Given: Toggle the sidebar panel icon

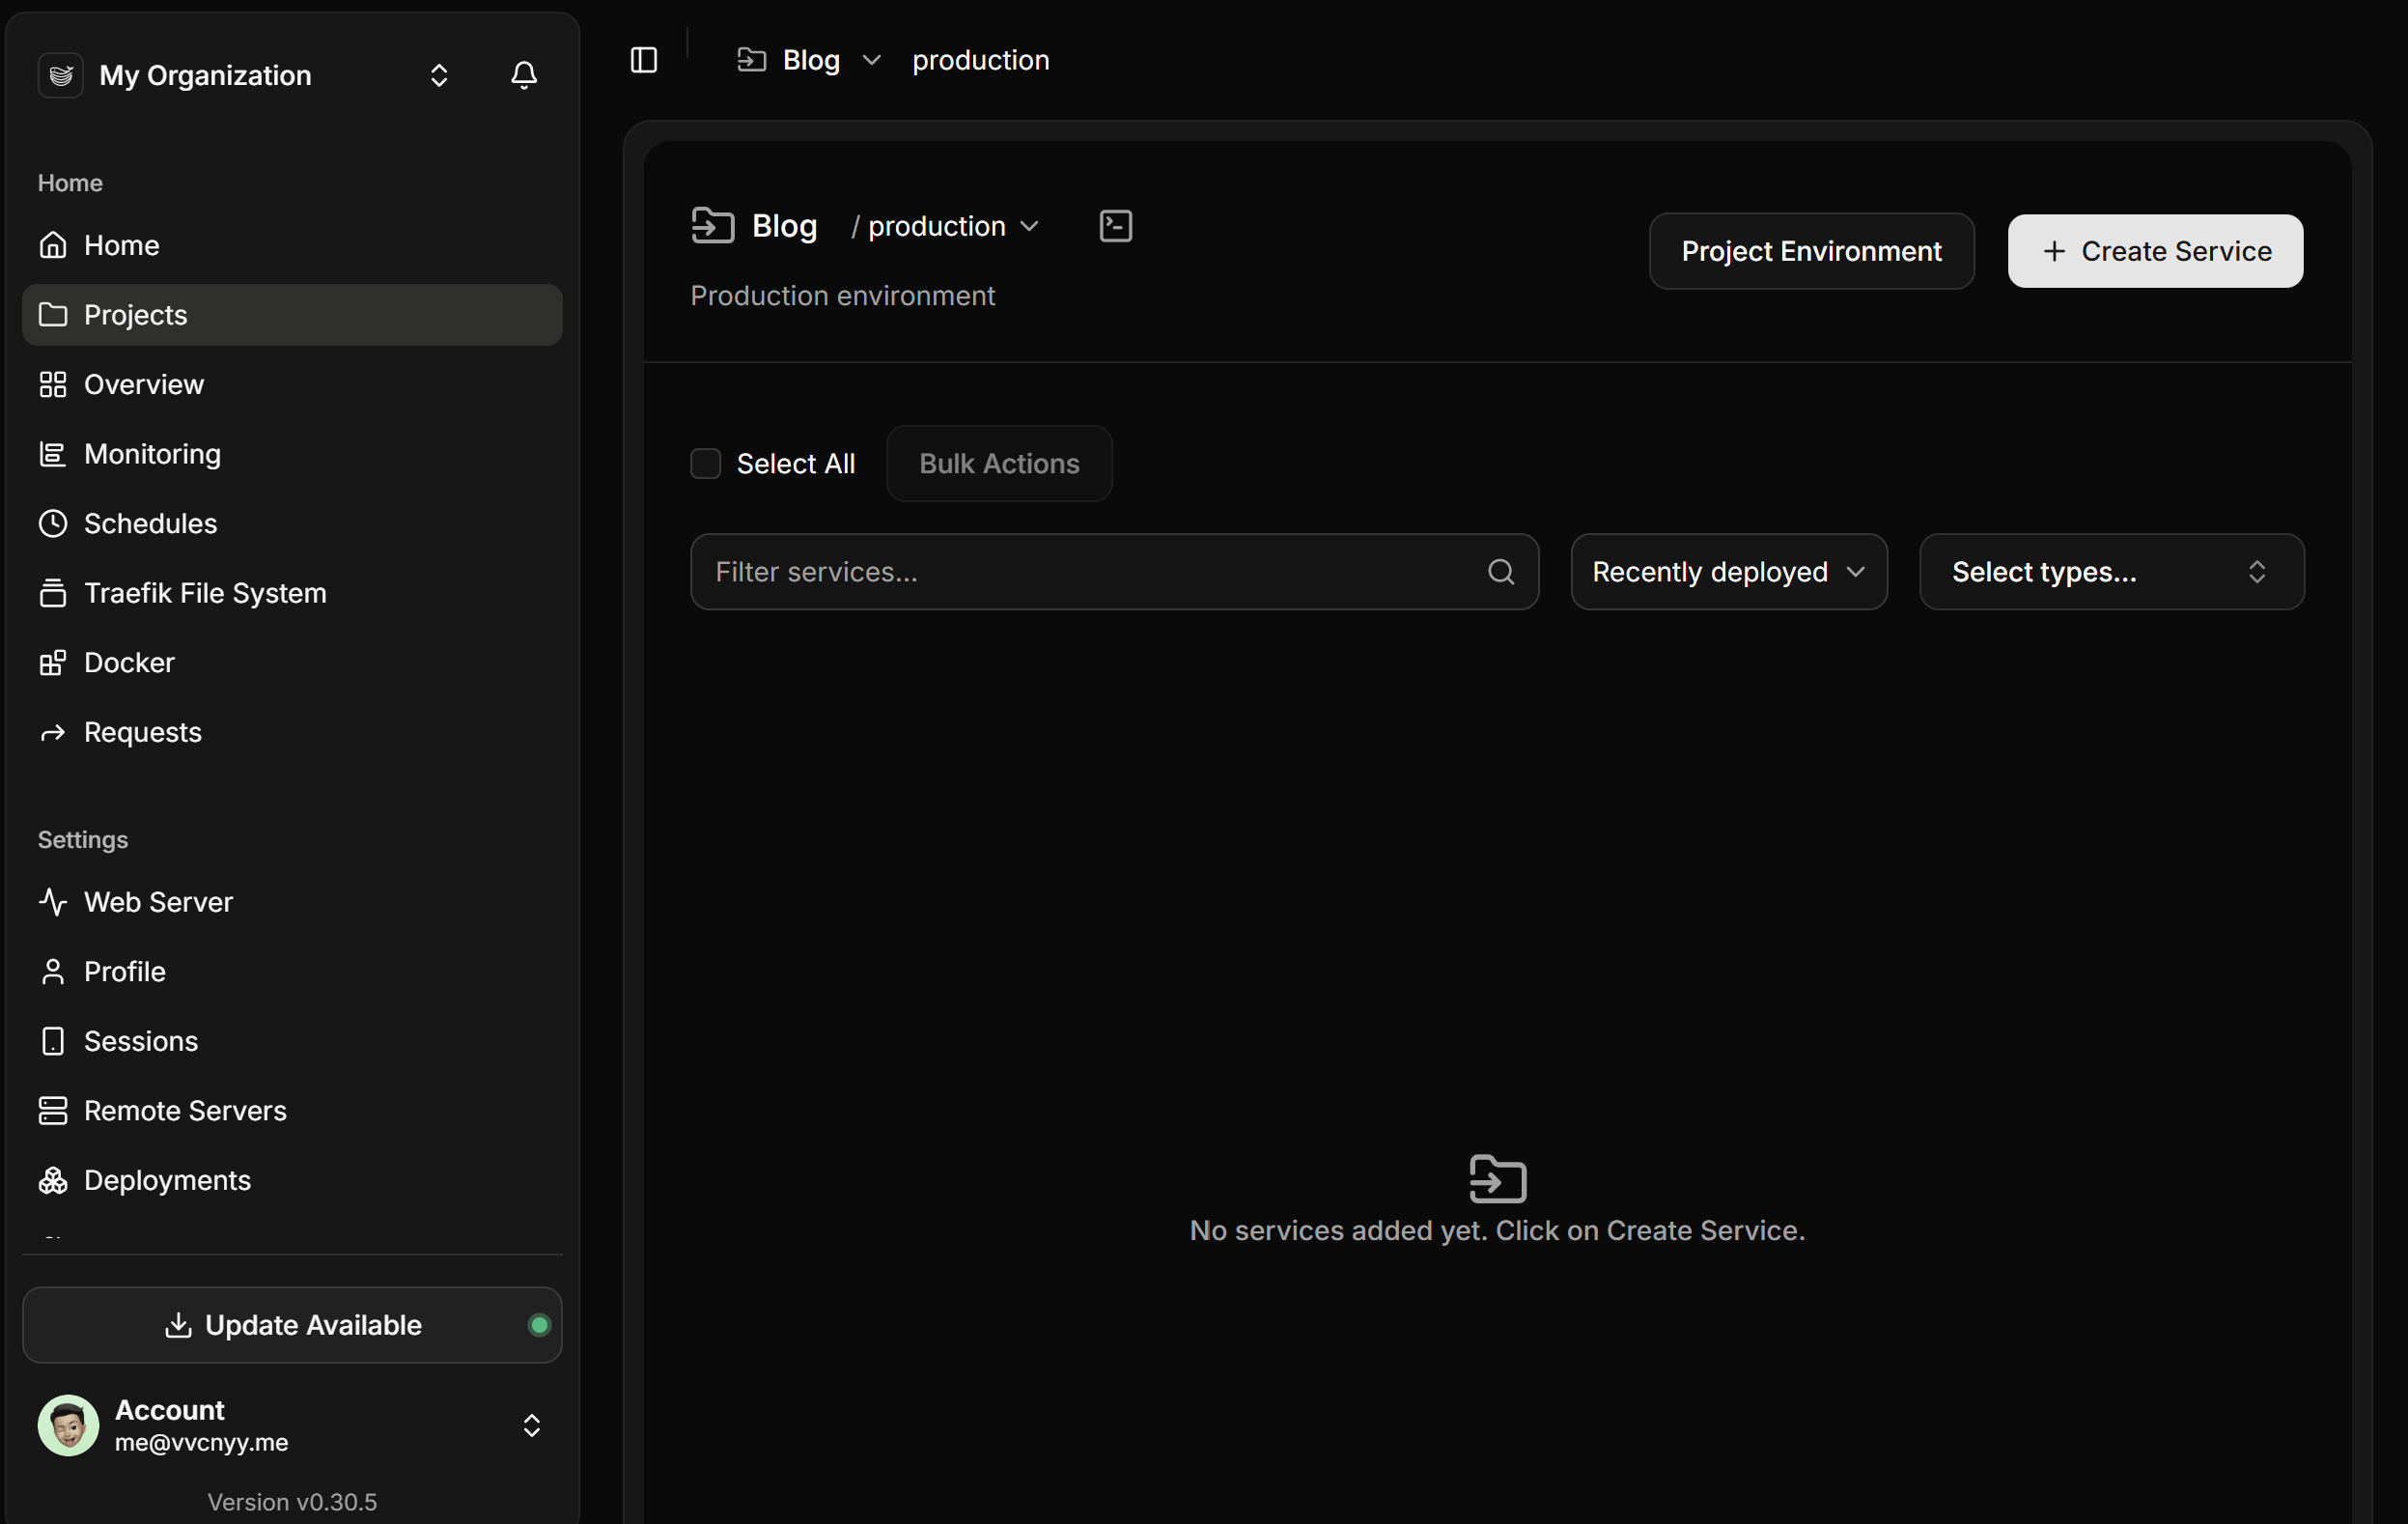Looking at the screenshot, I should 644,60.
